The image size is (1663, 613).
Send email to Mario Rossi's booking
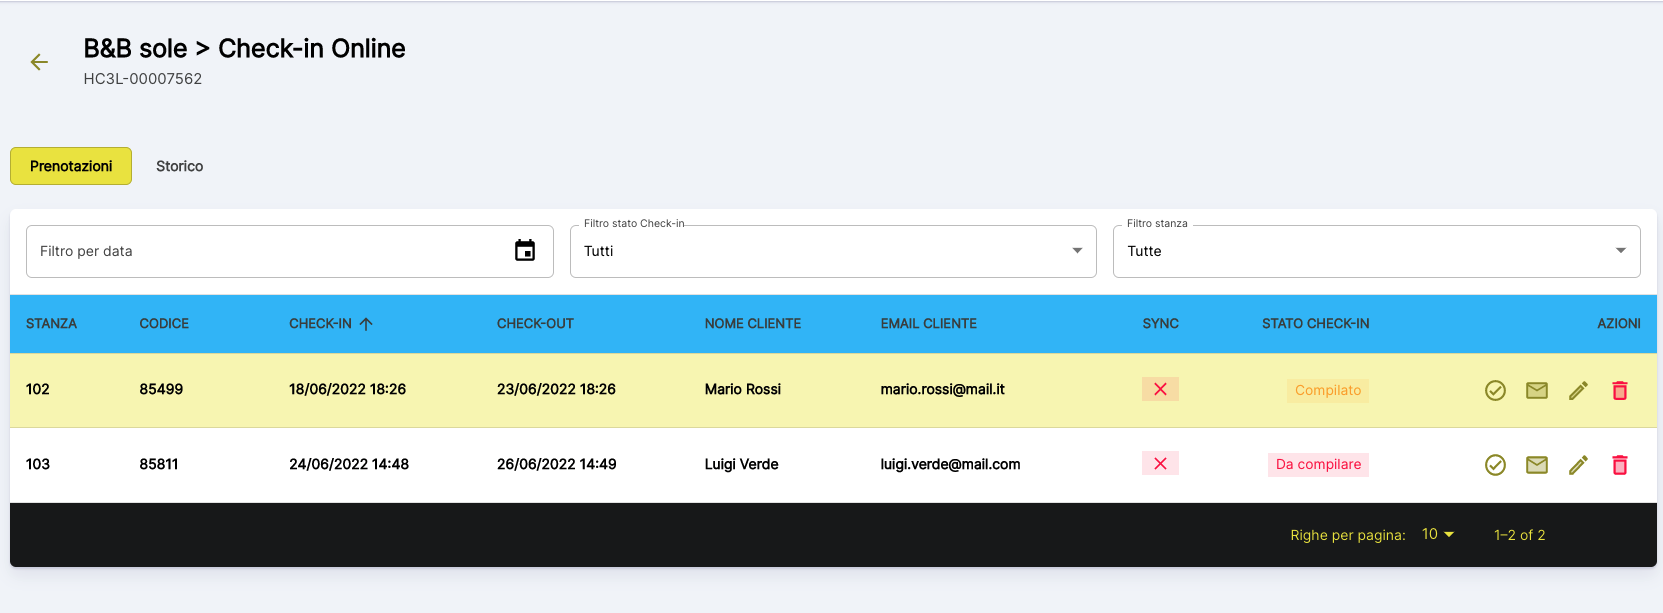1537,390
